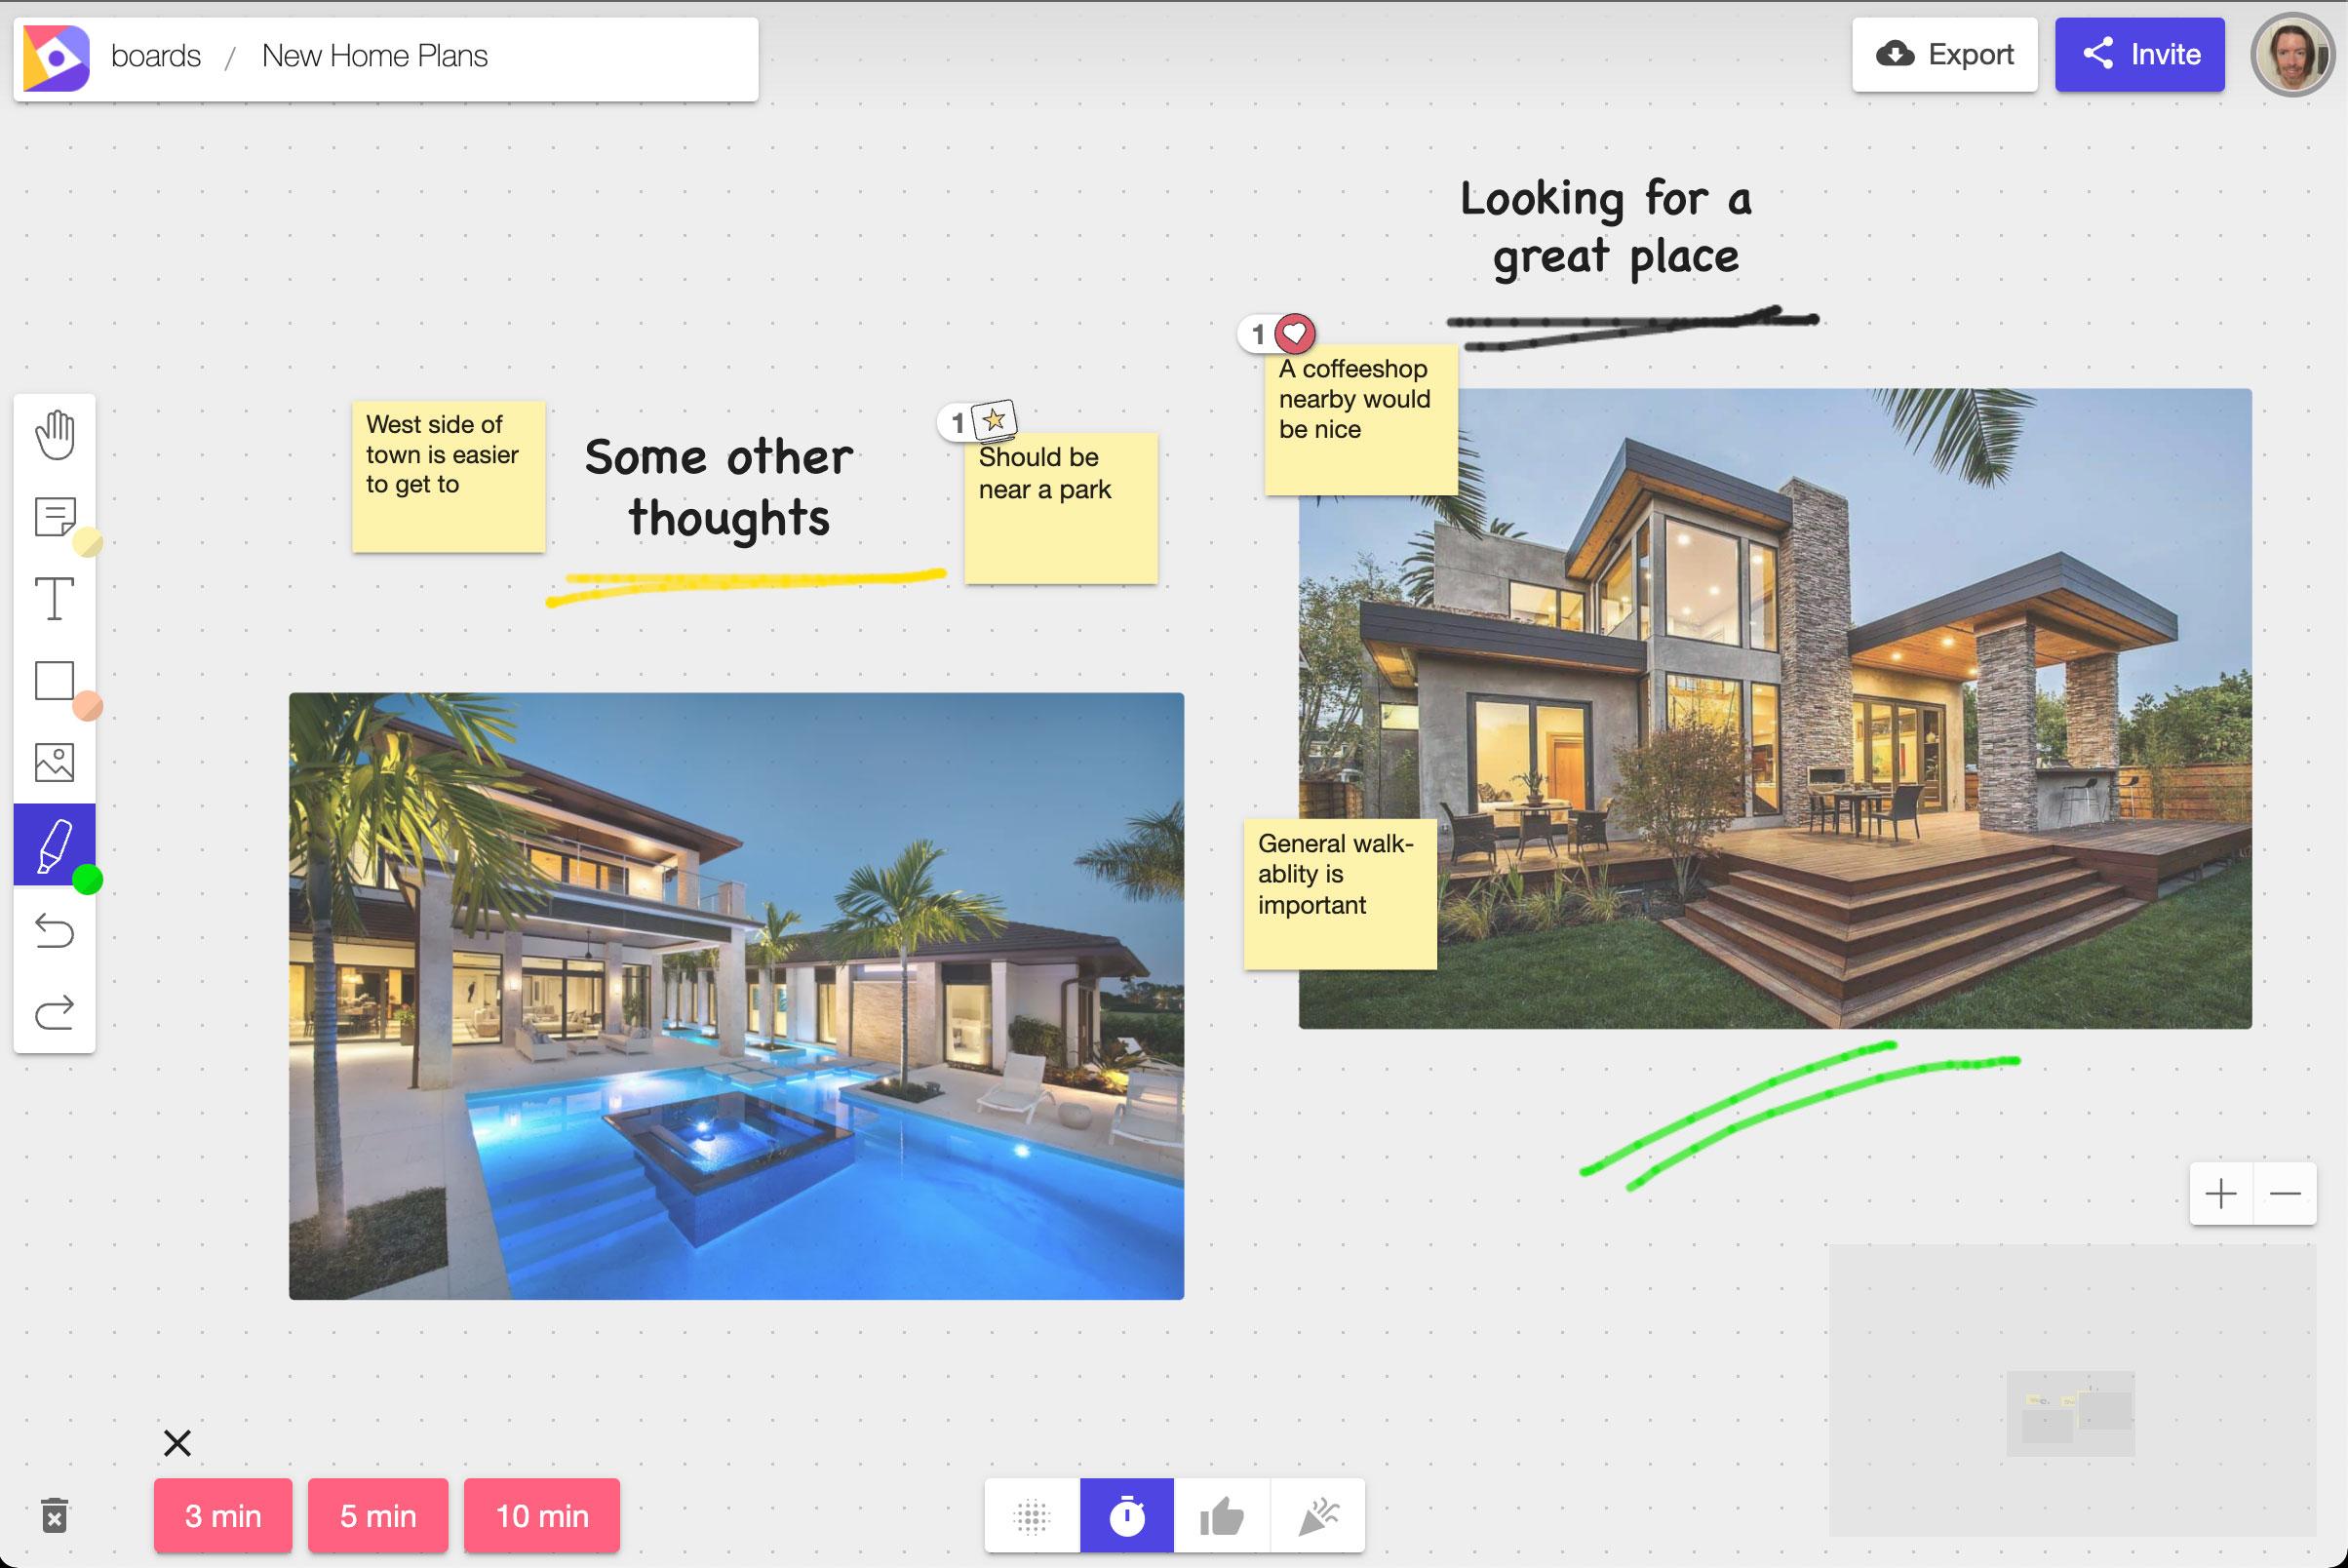This screenshot has height=1568, width=2348.
Task: Select the hand pan tool
Action: tap(55, 435)
